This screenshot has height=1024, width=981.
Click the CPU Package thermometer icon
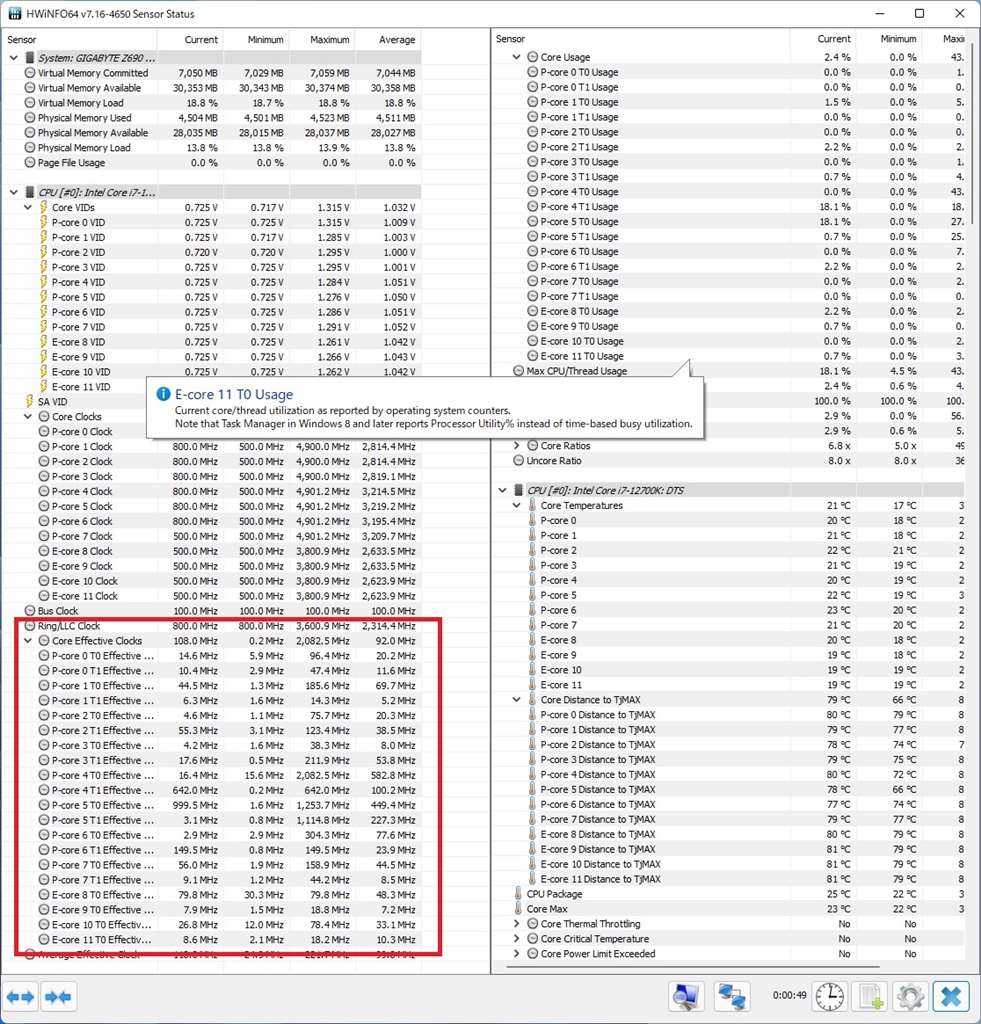coord(519,893)
